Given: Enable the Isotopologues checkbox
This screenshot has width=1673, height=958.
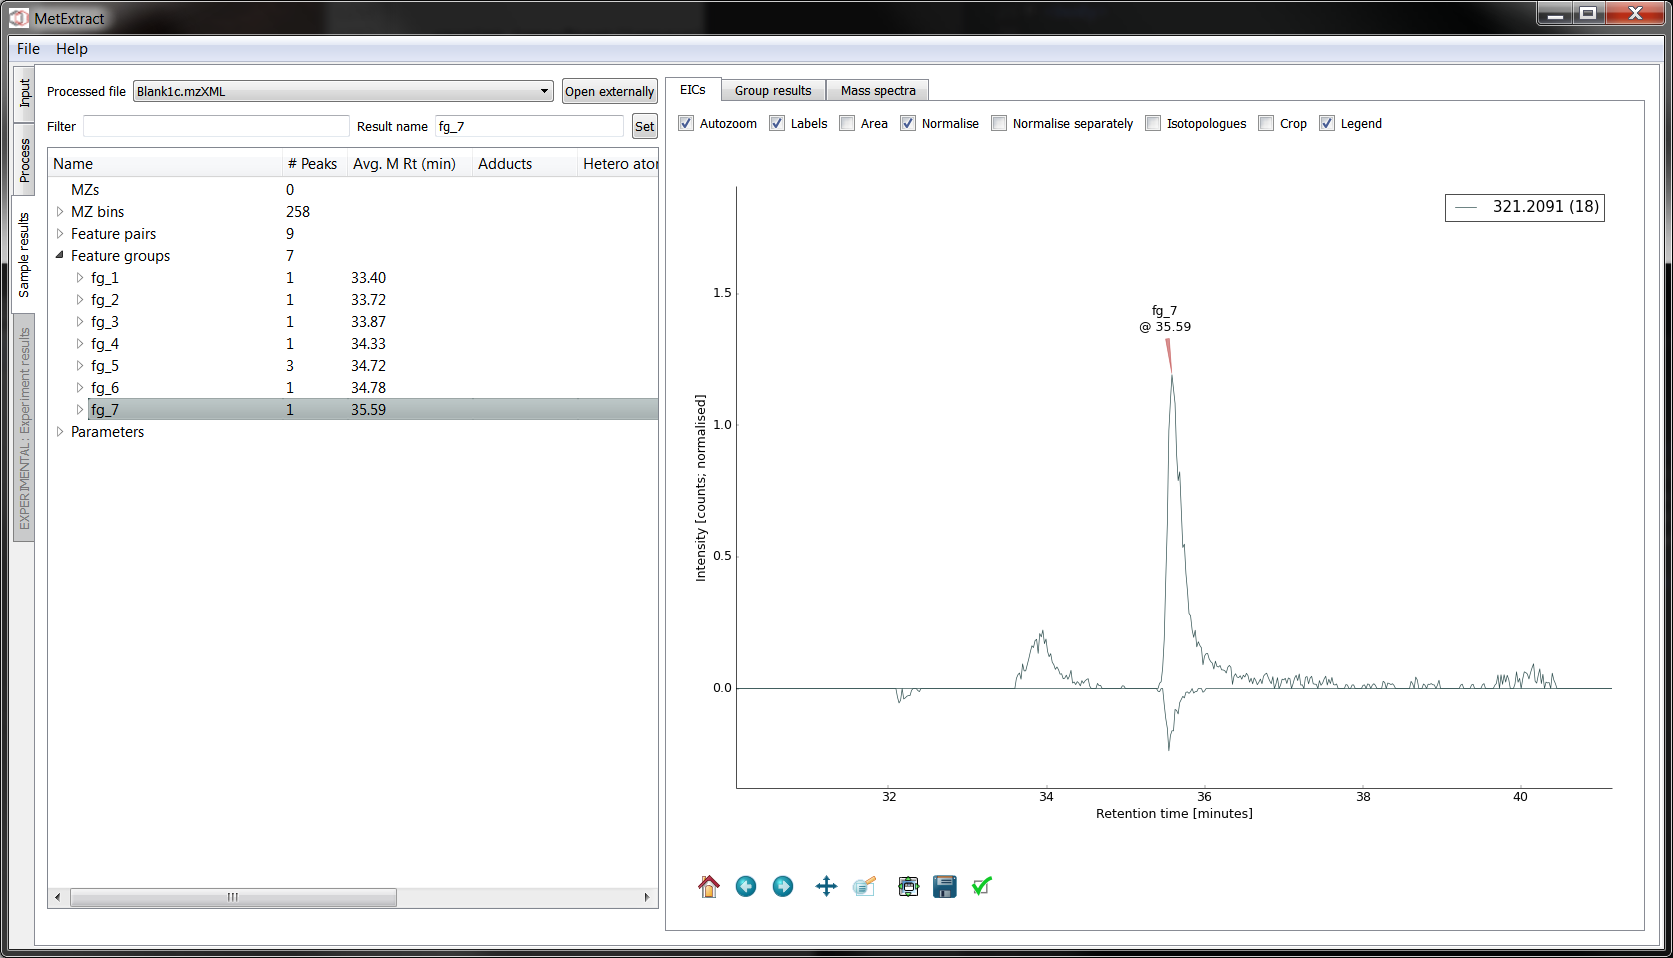Looking at the screenshot, I should (x=1153, y=123).
